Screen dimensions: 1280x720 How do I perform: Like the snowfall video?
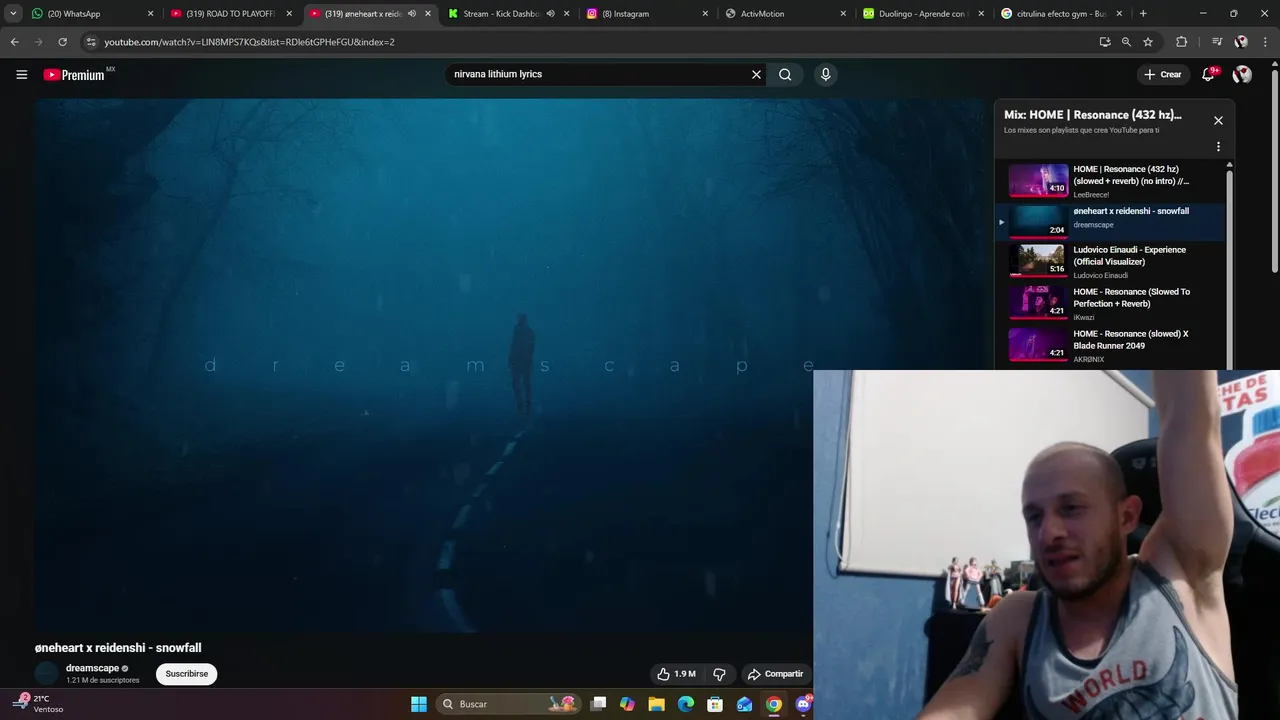coord(675,674)
